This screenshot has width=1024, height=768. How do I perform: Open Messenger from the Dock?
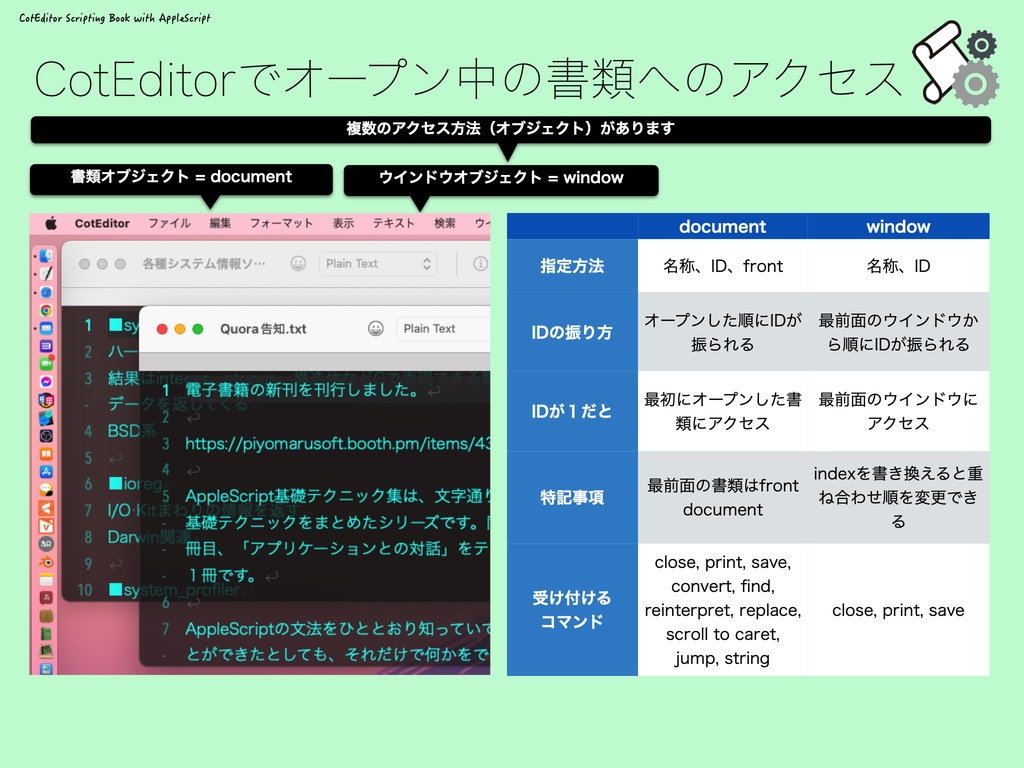[x=44, y=382]
